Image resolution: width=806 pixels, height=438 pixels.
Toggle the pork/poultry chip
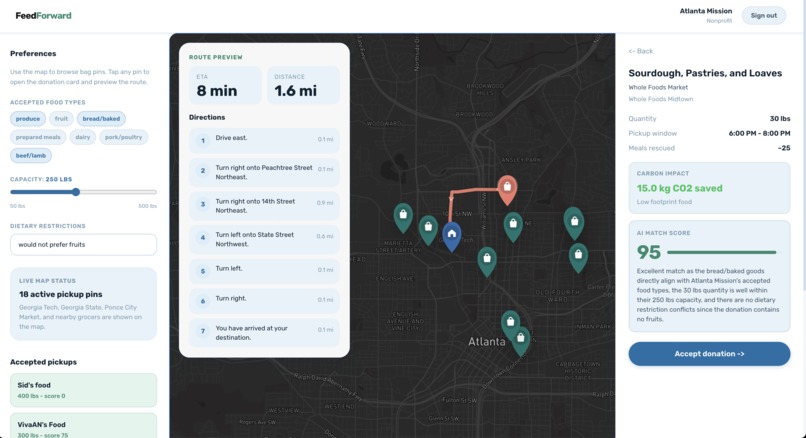[123, 137]
